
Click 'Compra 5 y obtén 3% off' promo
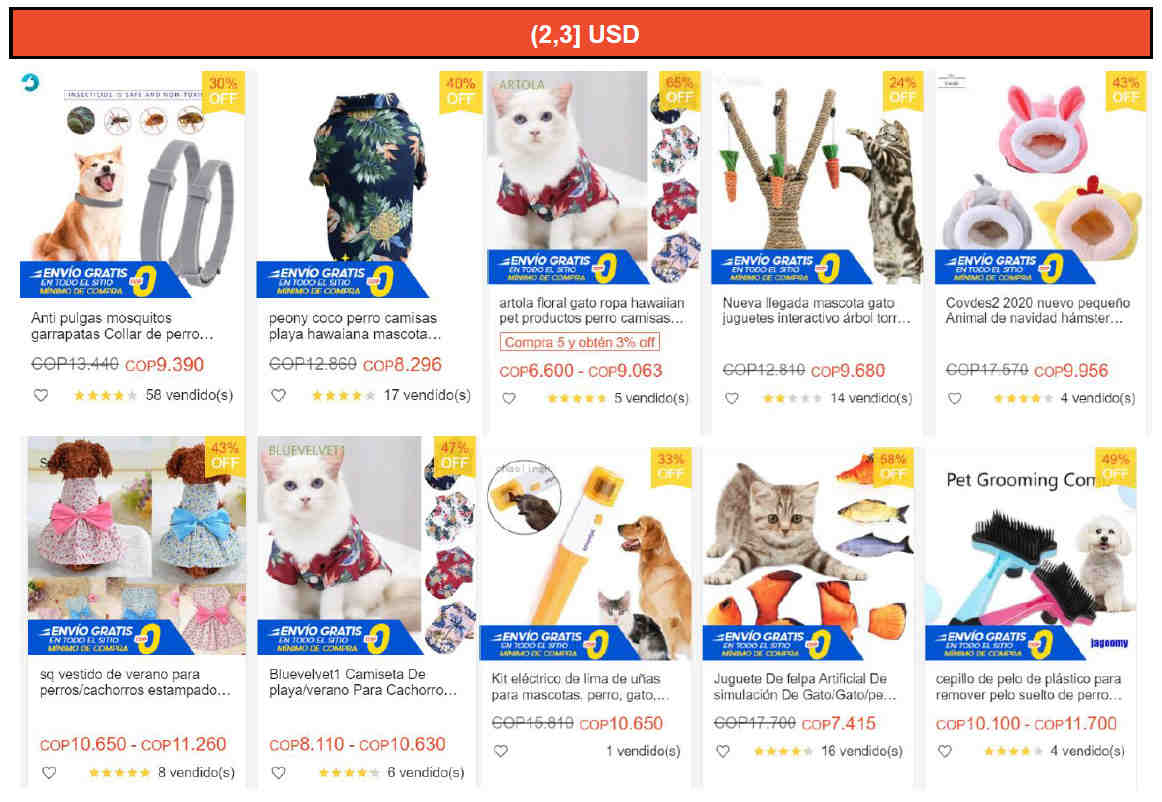tap(580, 342)
